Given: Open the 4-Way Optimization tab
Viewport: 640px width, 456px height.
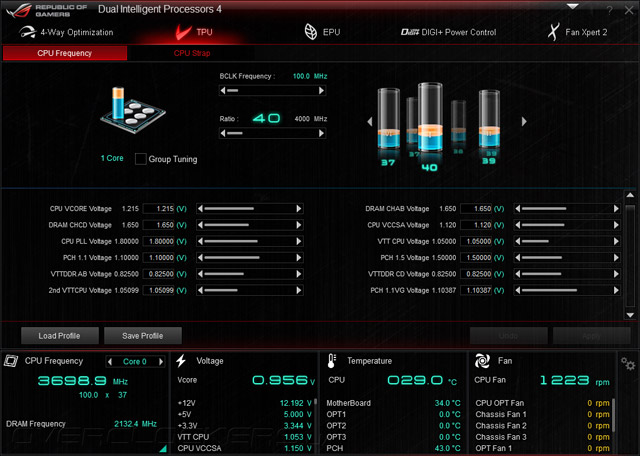Looking at the screenshot, I should tap(66, 32).
